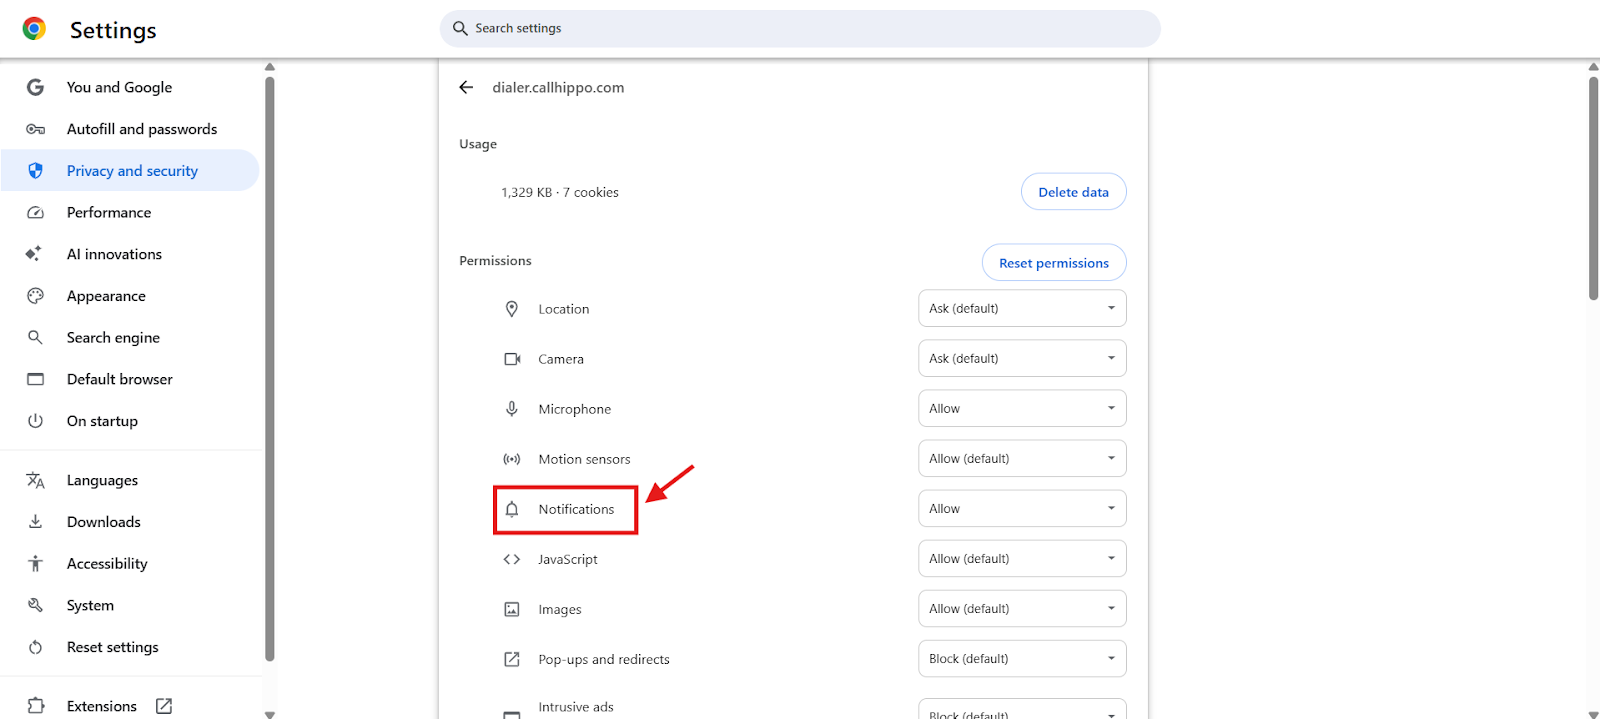
Task: Click the Notifications bell icon
Action: [512, 509]
